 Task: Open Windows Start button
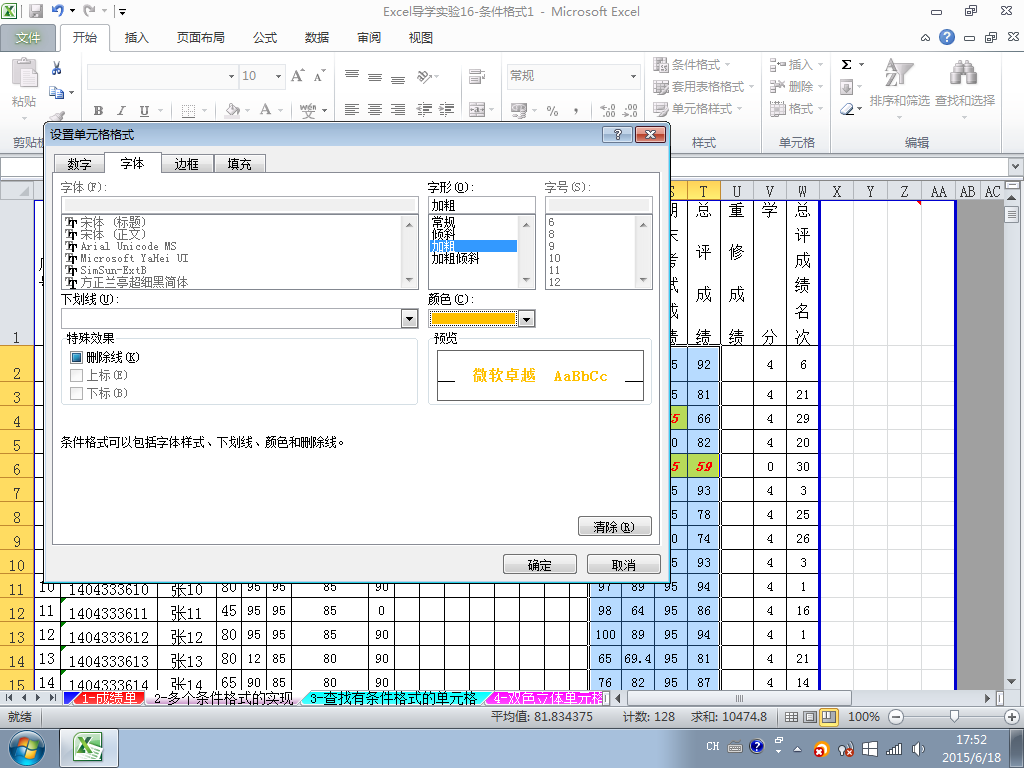26,748
